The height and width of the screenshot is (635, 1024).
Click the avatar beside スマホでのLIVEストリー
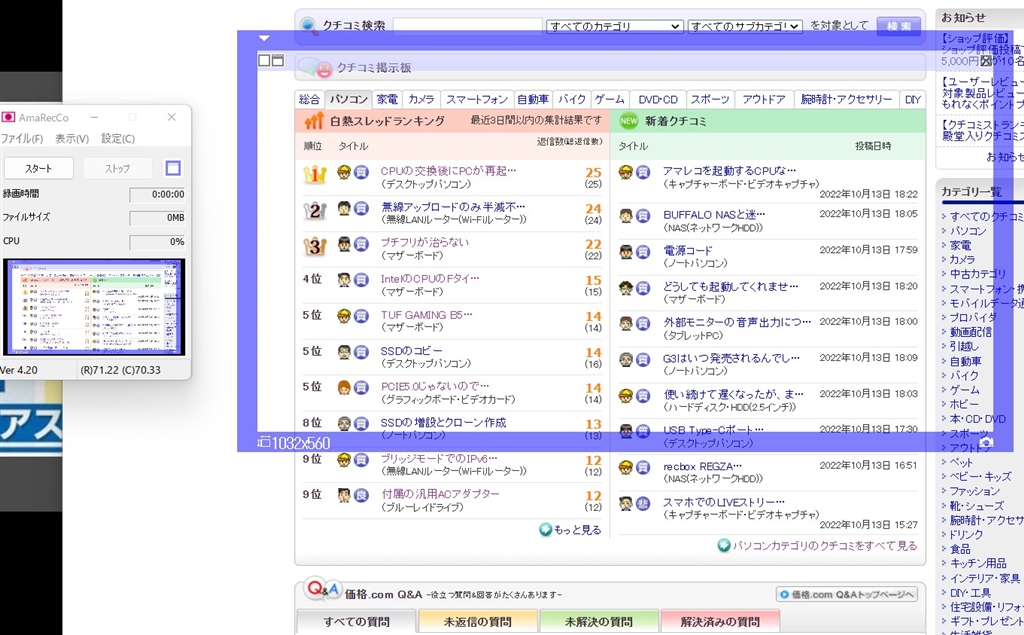point(626,503)
